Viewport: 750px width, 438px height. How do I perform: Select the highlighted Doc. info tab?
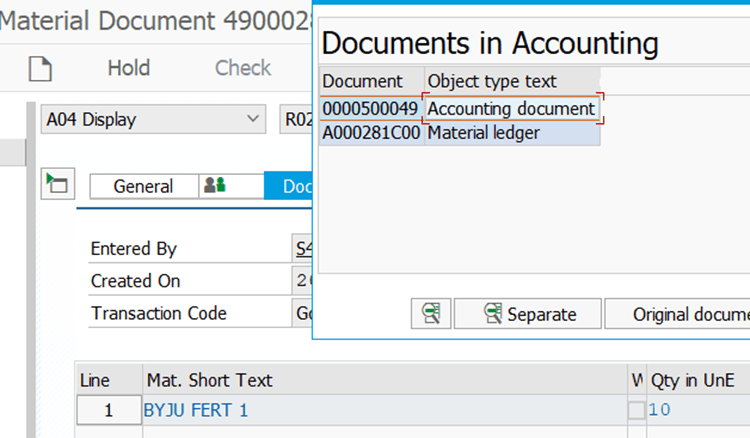click(290, 186)
